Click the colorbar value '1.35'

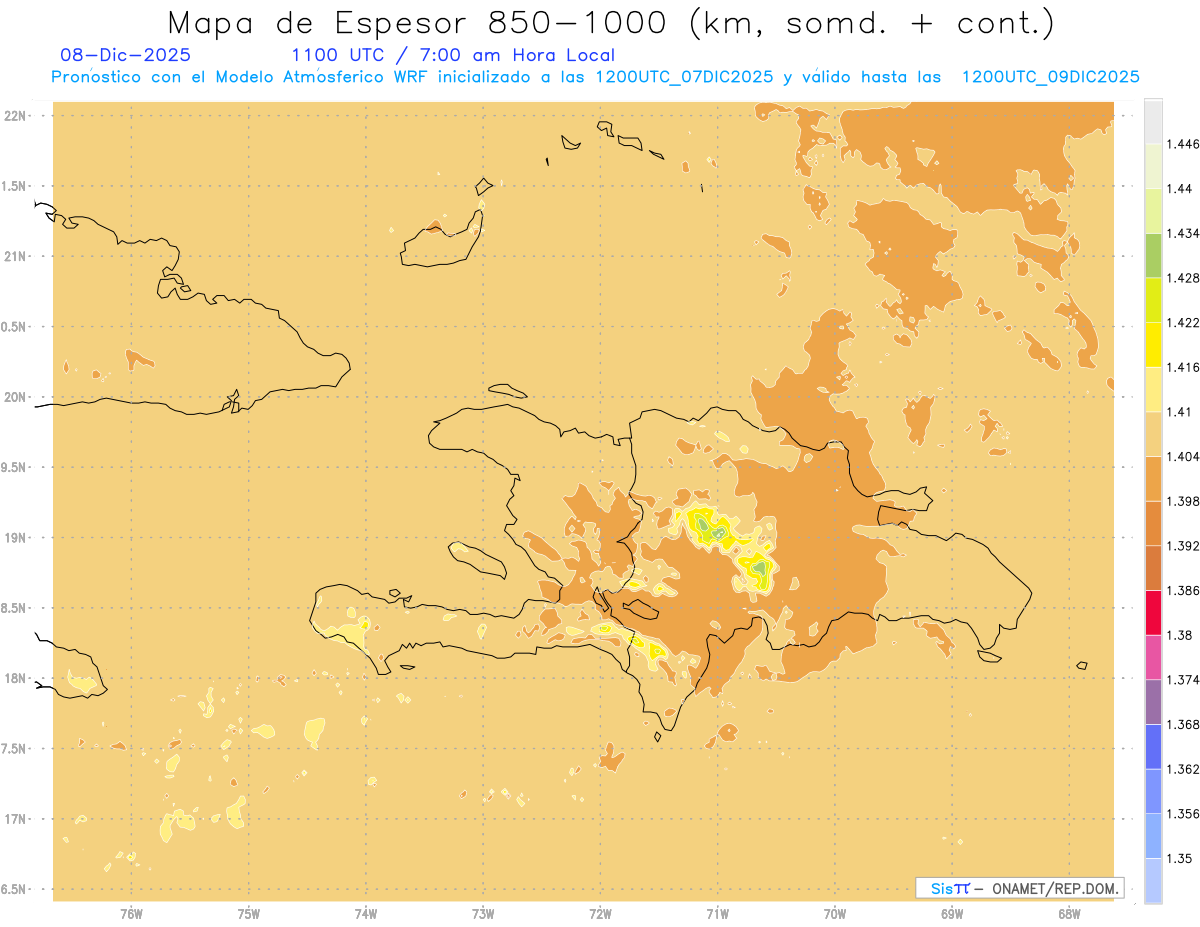pyautogui.click(x=1180, y=858)
